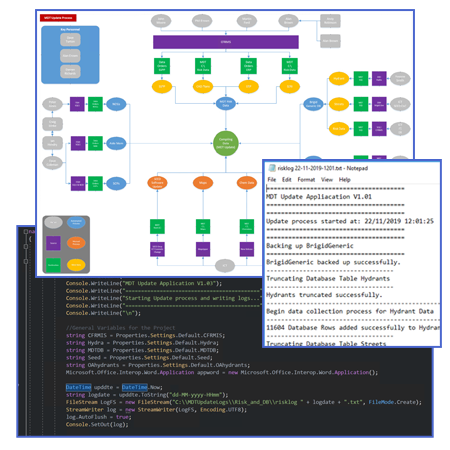The image size is (450, 450).
Task: Click 'Backing up BrigidGeneric' line in Notepad
Action: click(x=310, y=246)
